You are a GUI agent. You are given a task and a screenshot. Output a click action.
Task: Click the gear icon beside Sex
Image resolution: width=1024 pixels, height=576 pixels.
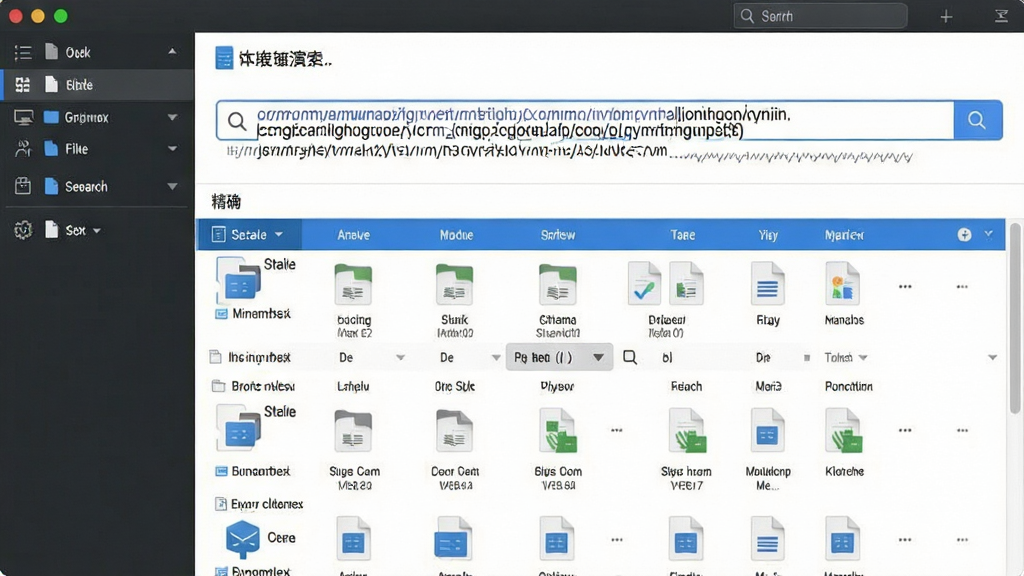pos(23,230)
